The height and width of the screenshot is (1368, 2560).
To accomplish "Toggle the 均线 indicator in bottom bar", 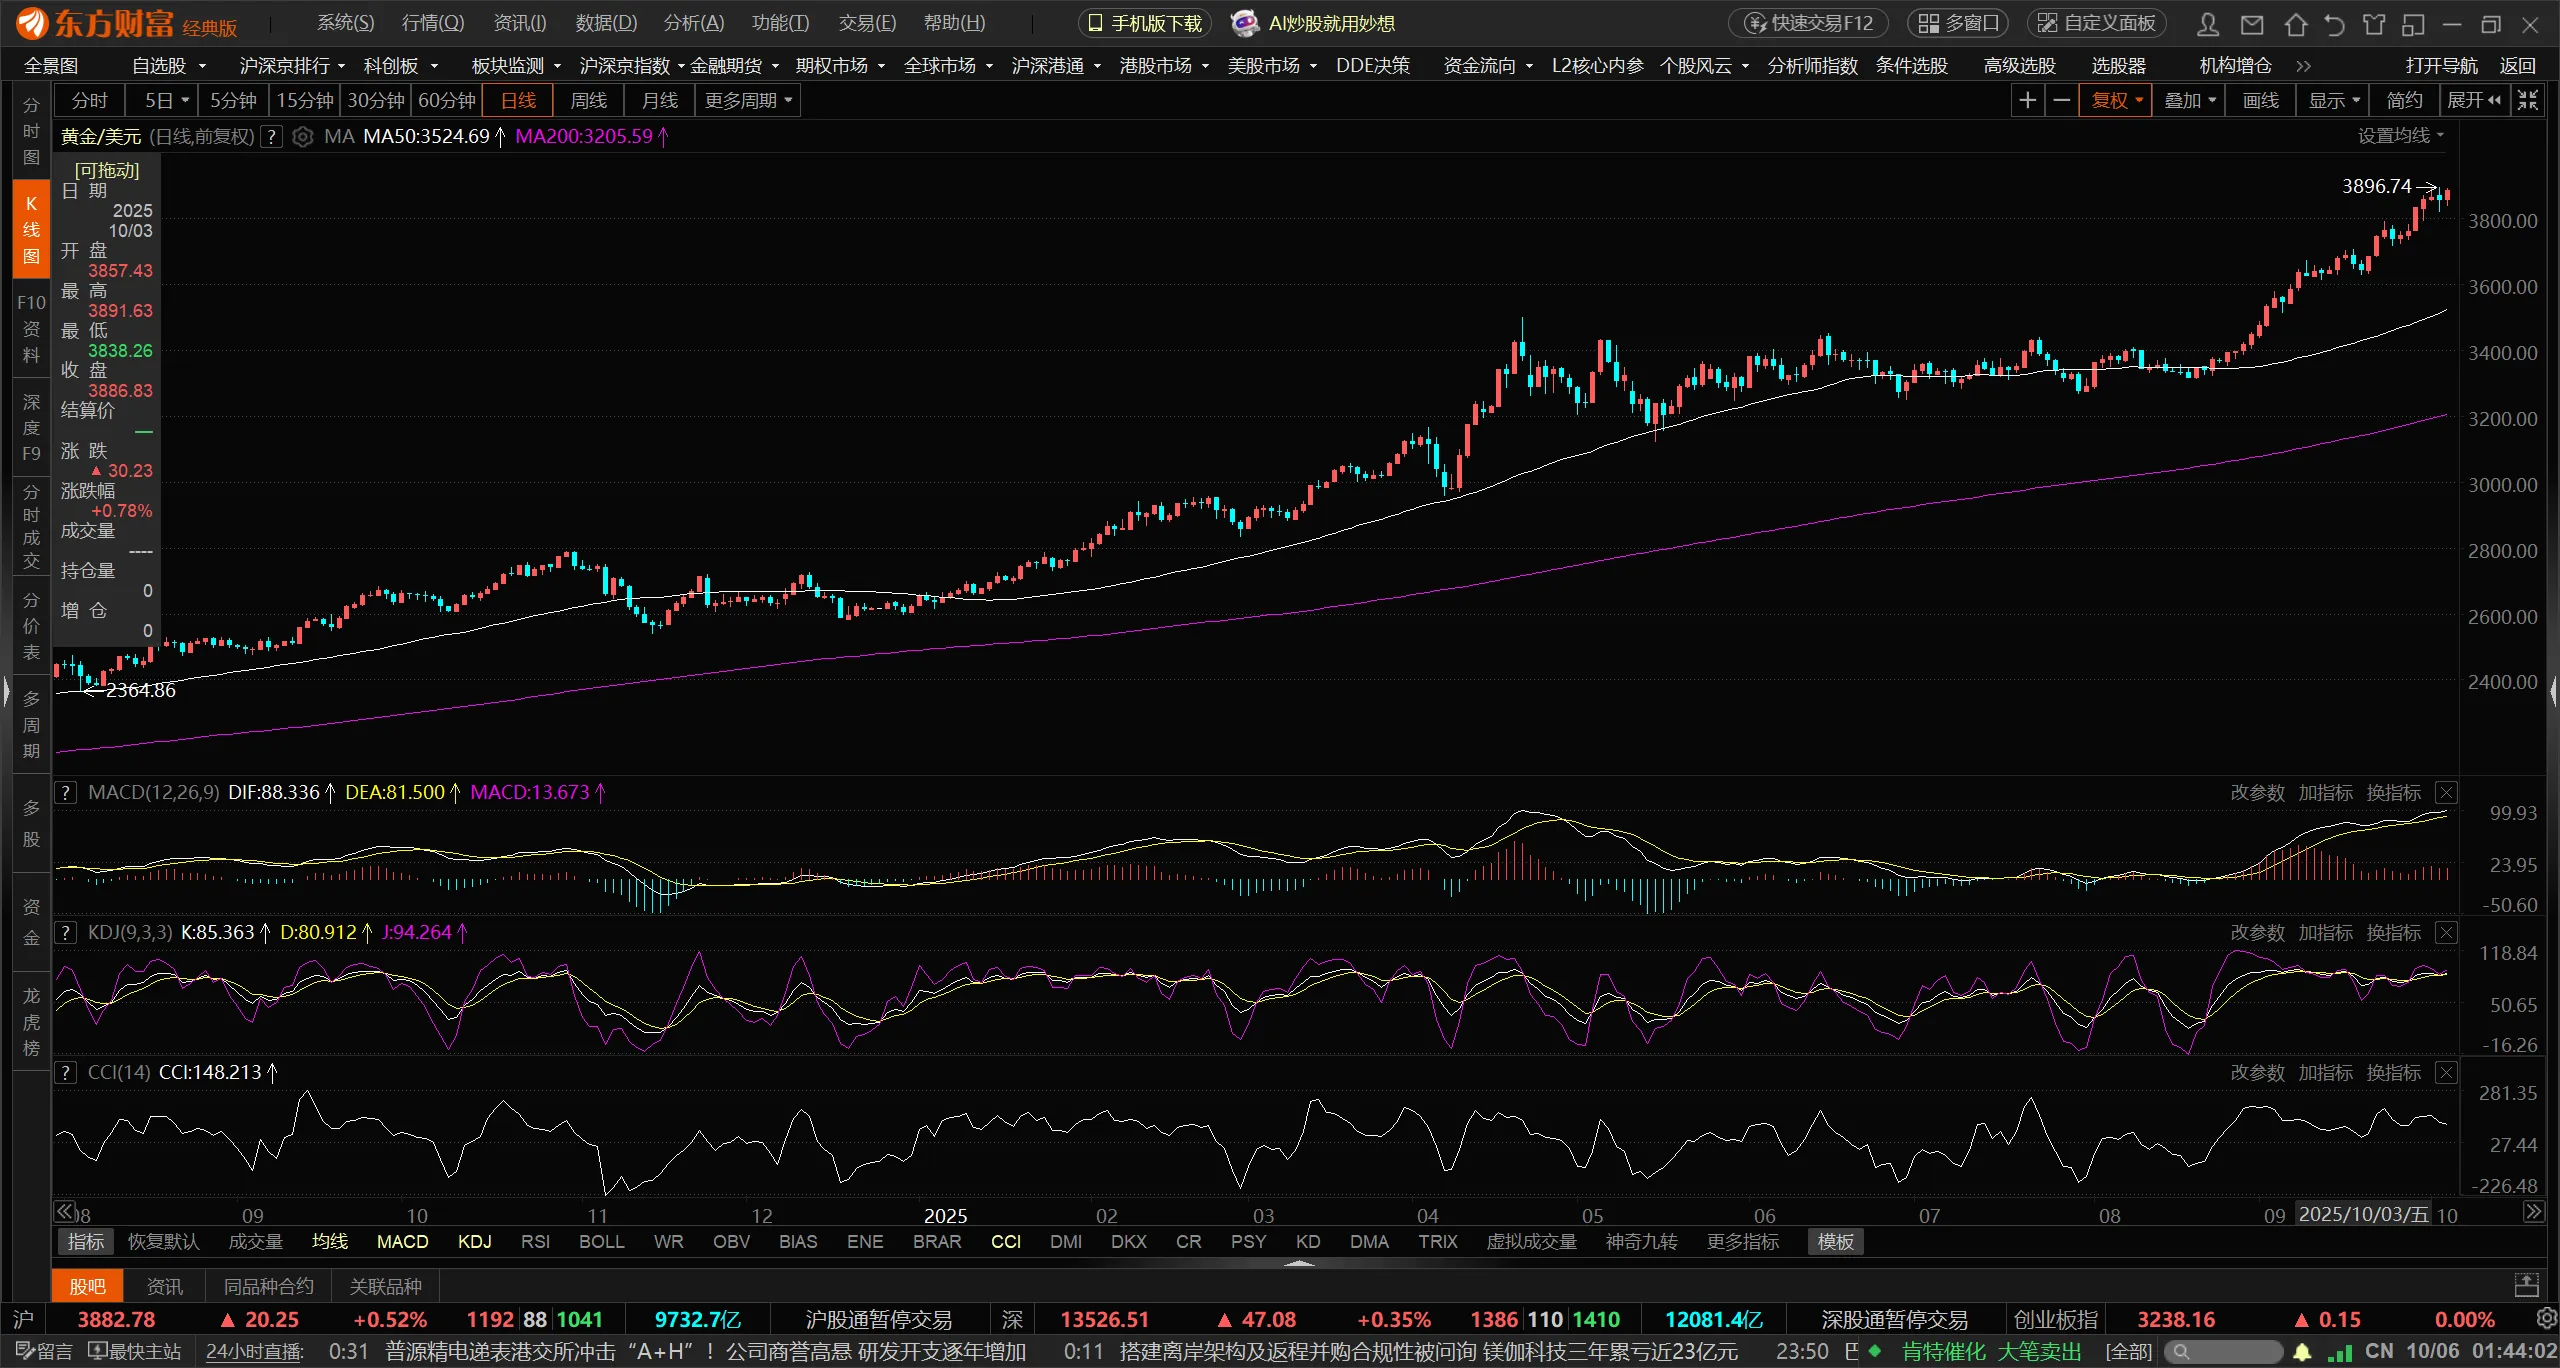I will (x=329, y=1242).
